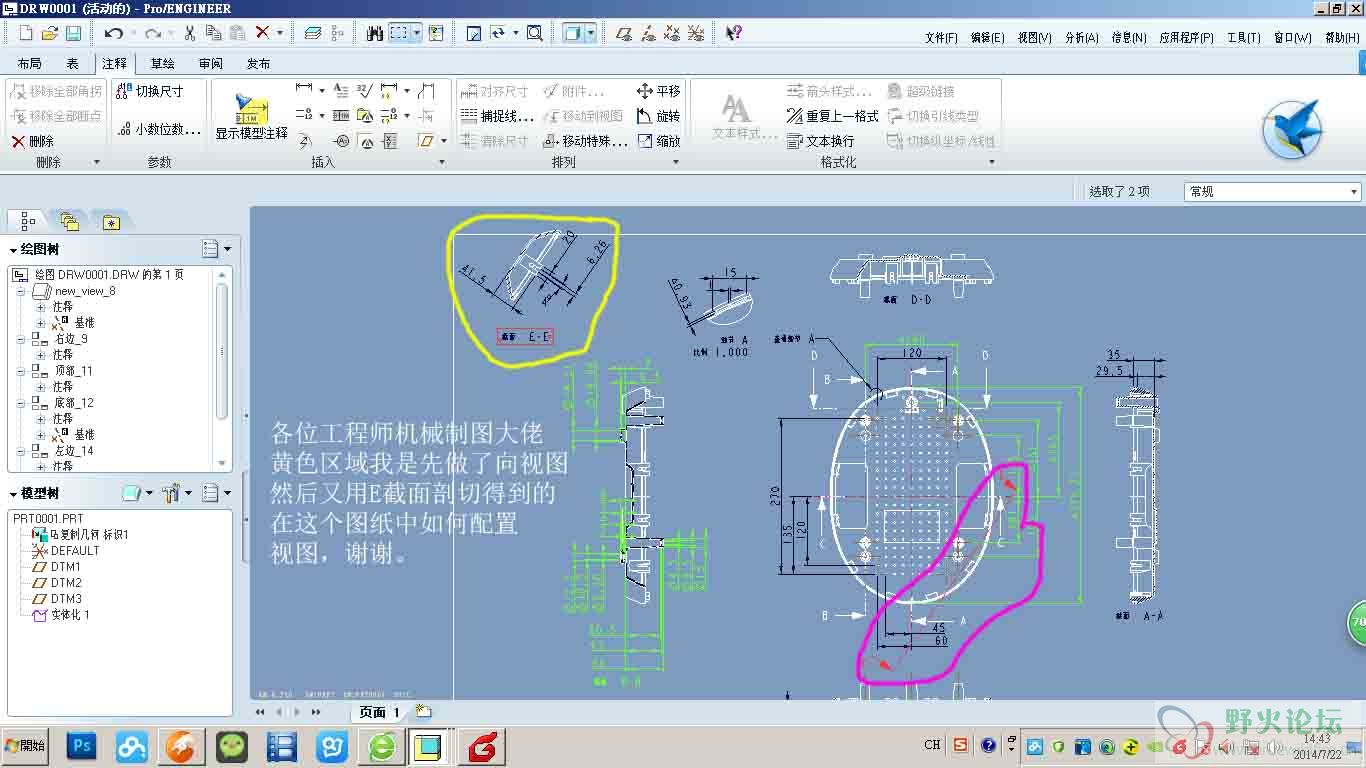Open the 分析(A) menu

(1081, 38)
